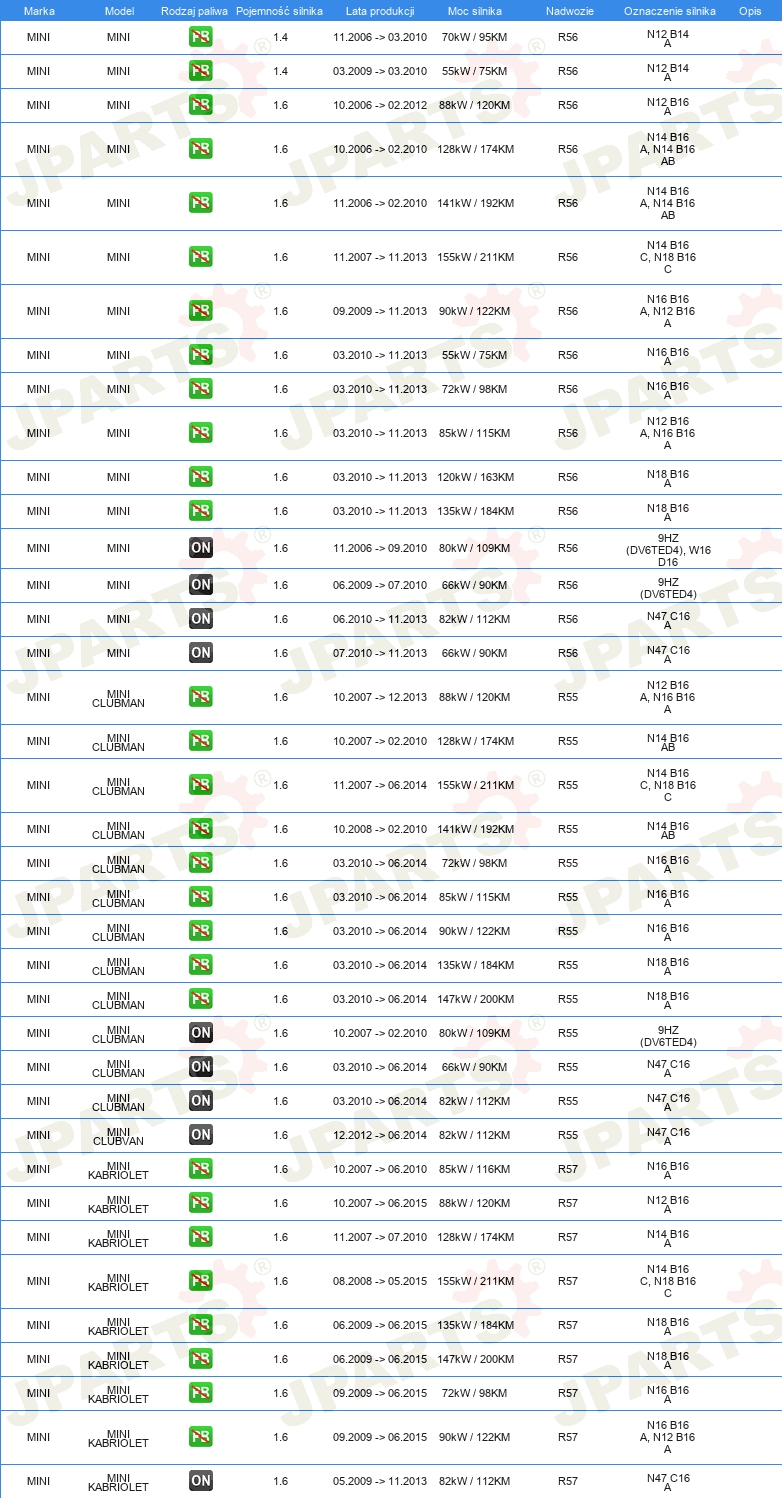Click the Opis column header
The height and width of the screenshot is (1498, 782).
coord(749,11)
